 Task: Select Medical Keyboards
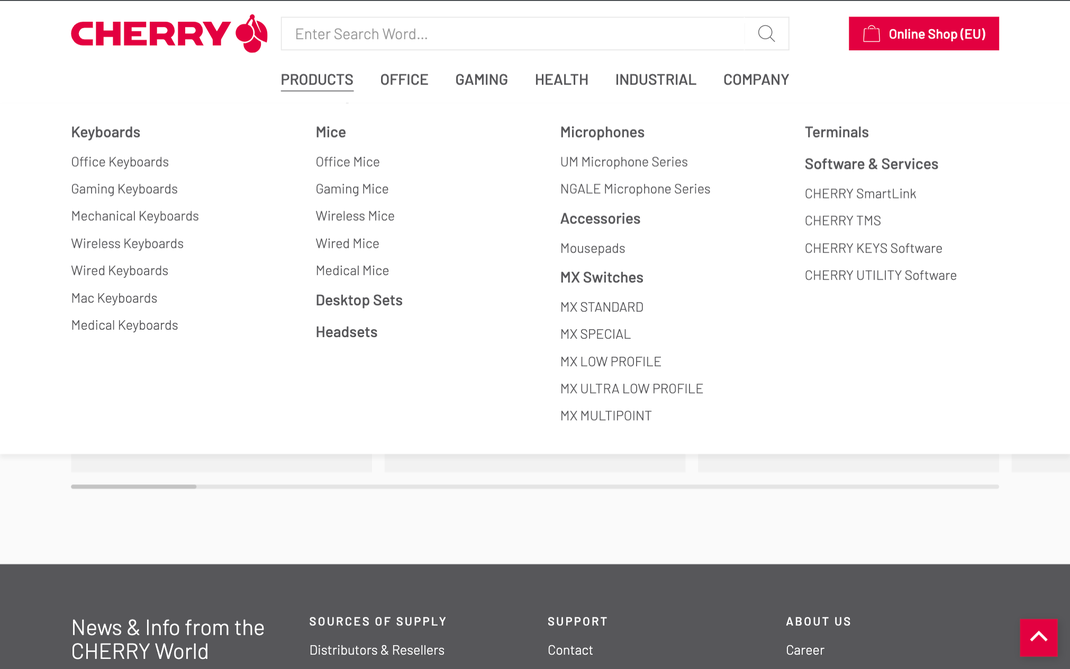tap(124, 326)
